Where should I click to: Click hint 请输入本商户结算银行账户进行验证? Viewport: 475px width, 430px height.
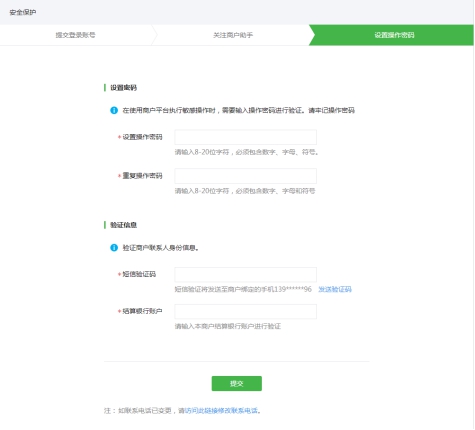point(228,326)
